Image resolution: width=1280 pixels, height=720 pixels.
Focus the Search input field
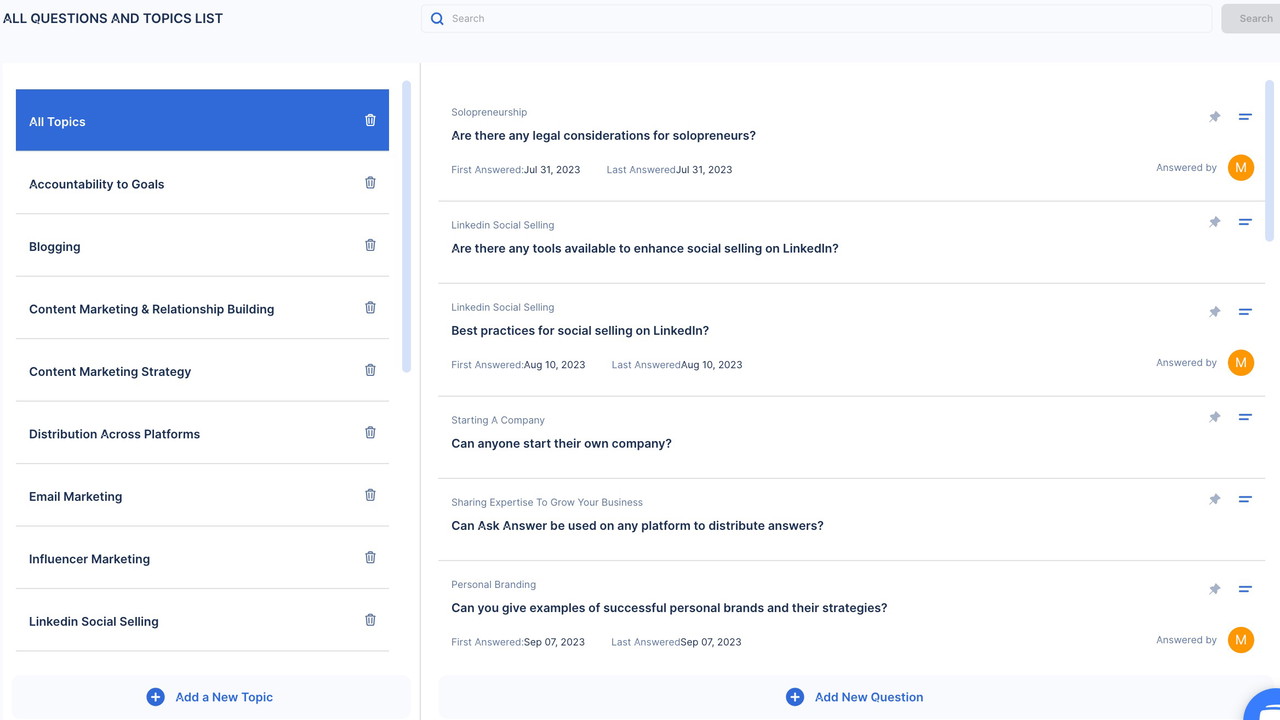click(820, 19)
